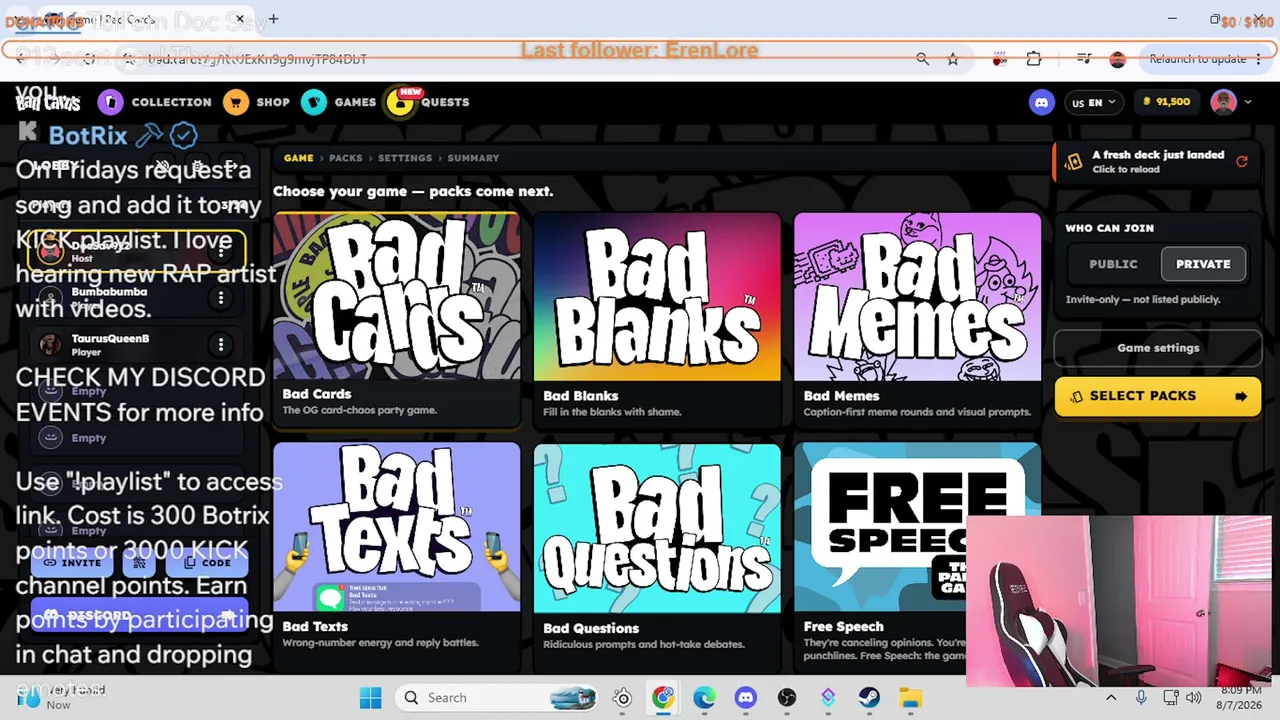
Task: Open options menu for the Host player
Action: click(221, 251)
